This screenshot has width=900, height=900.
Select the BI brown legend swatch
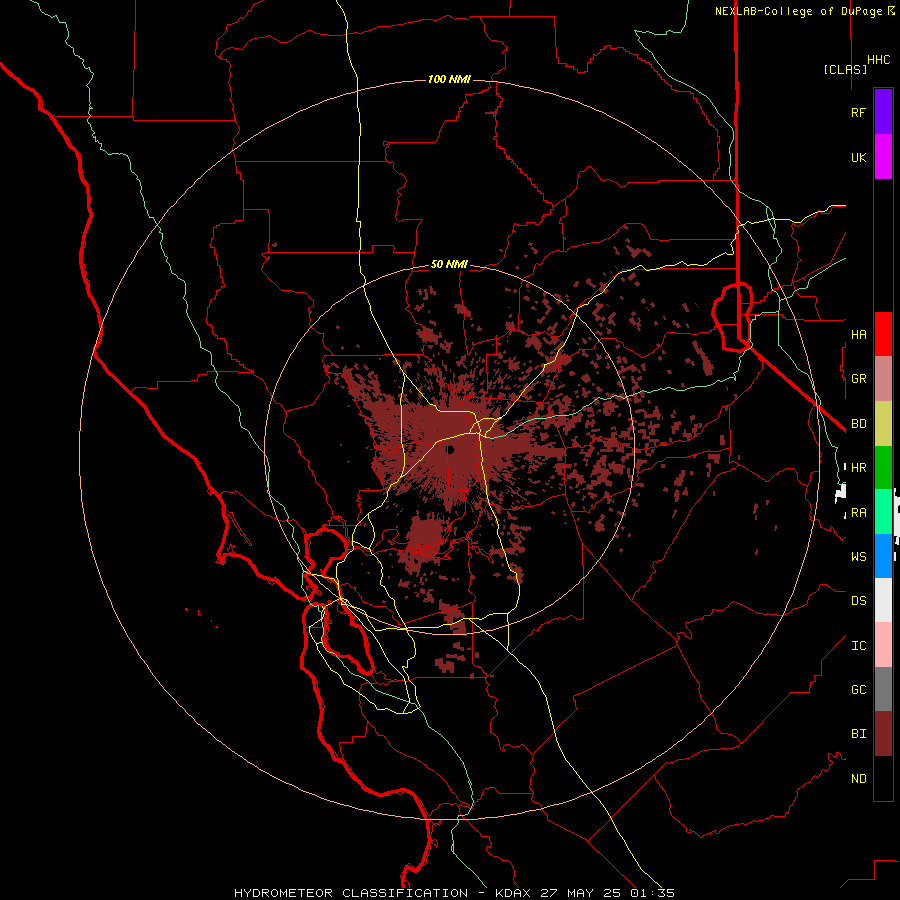coord(883,734)
